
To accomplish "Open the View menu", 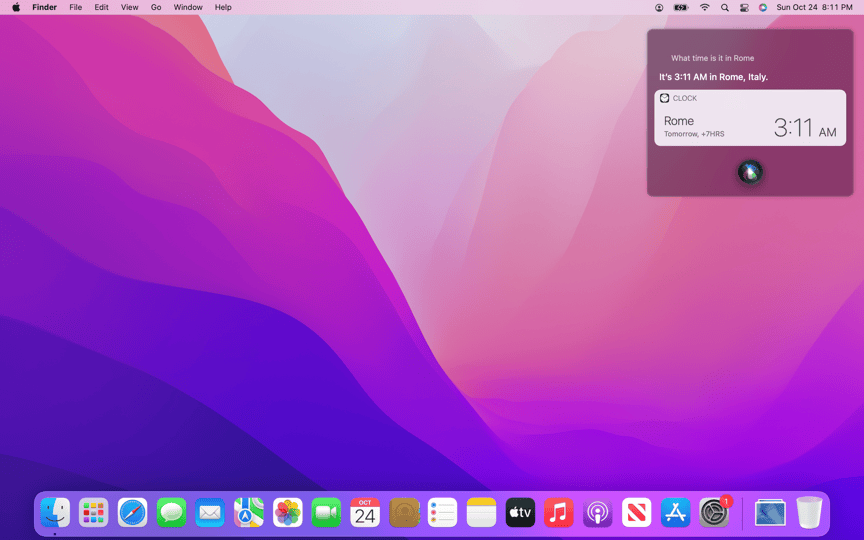I will point(129,7).
